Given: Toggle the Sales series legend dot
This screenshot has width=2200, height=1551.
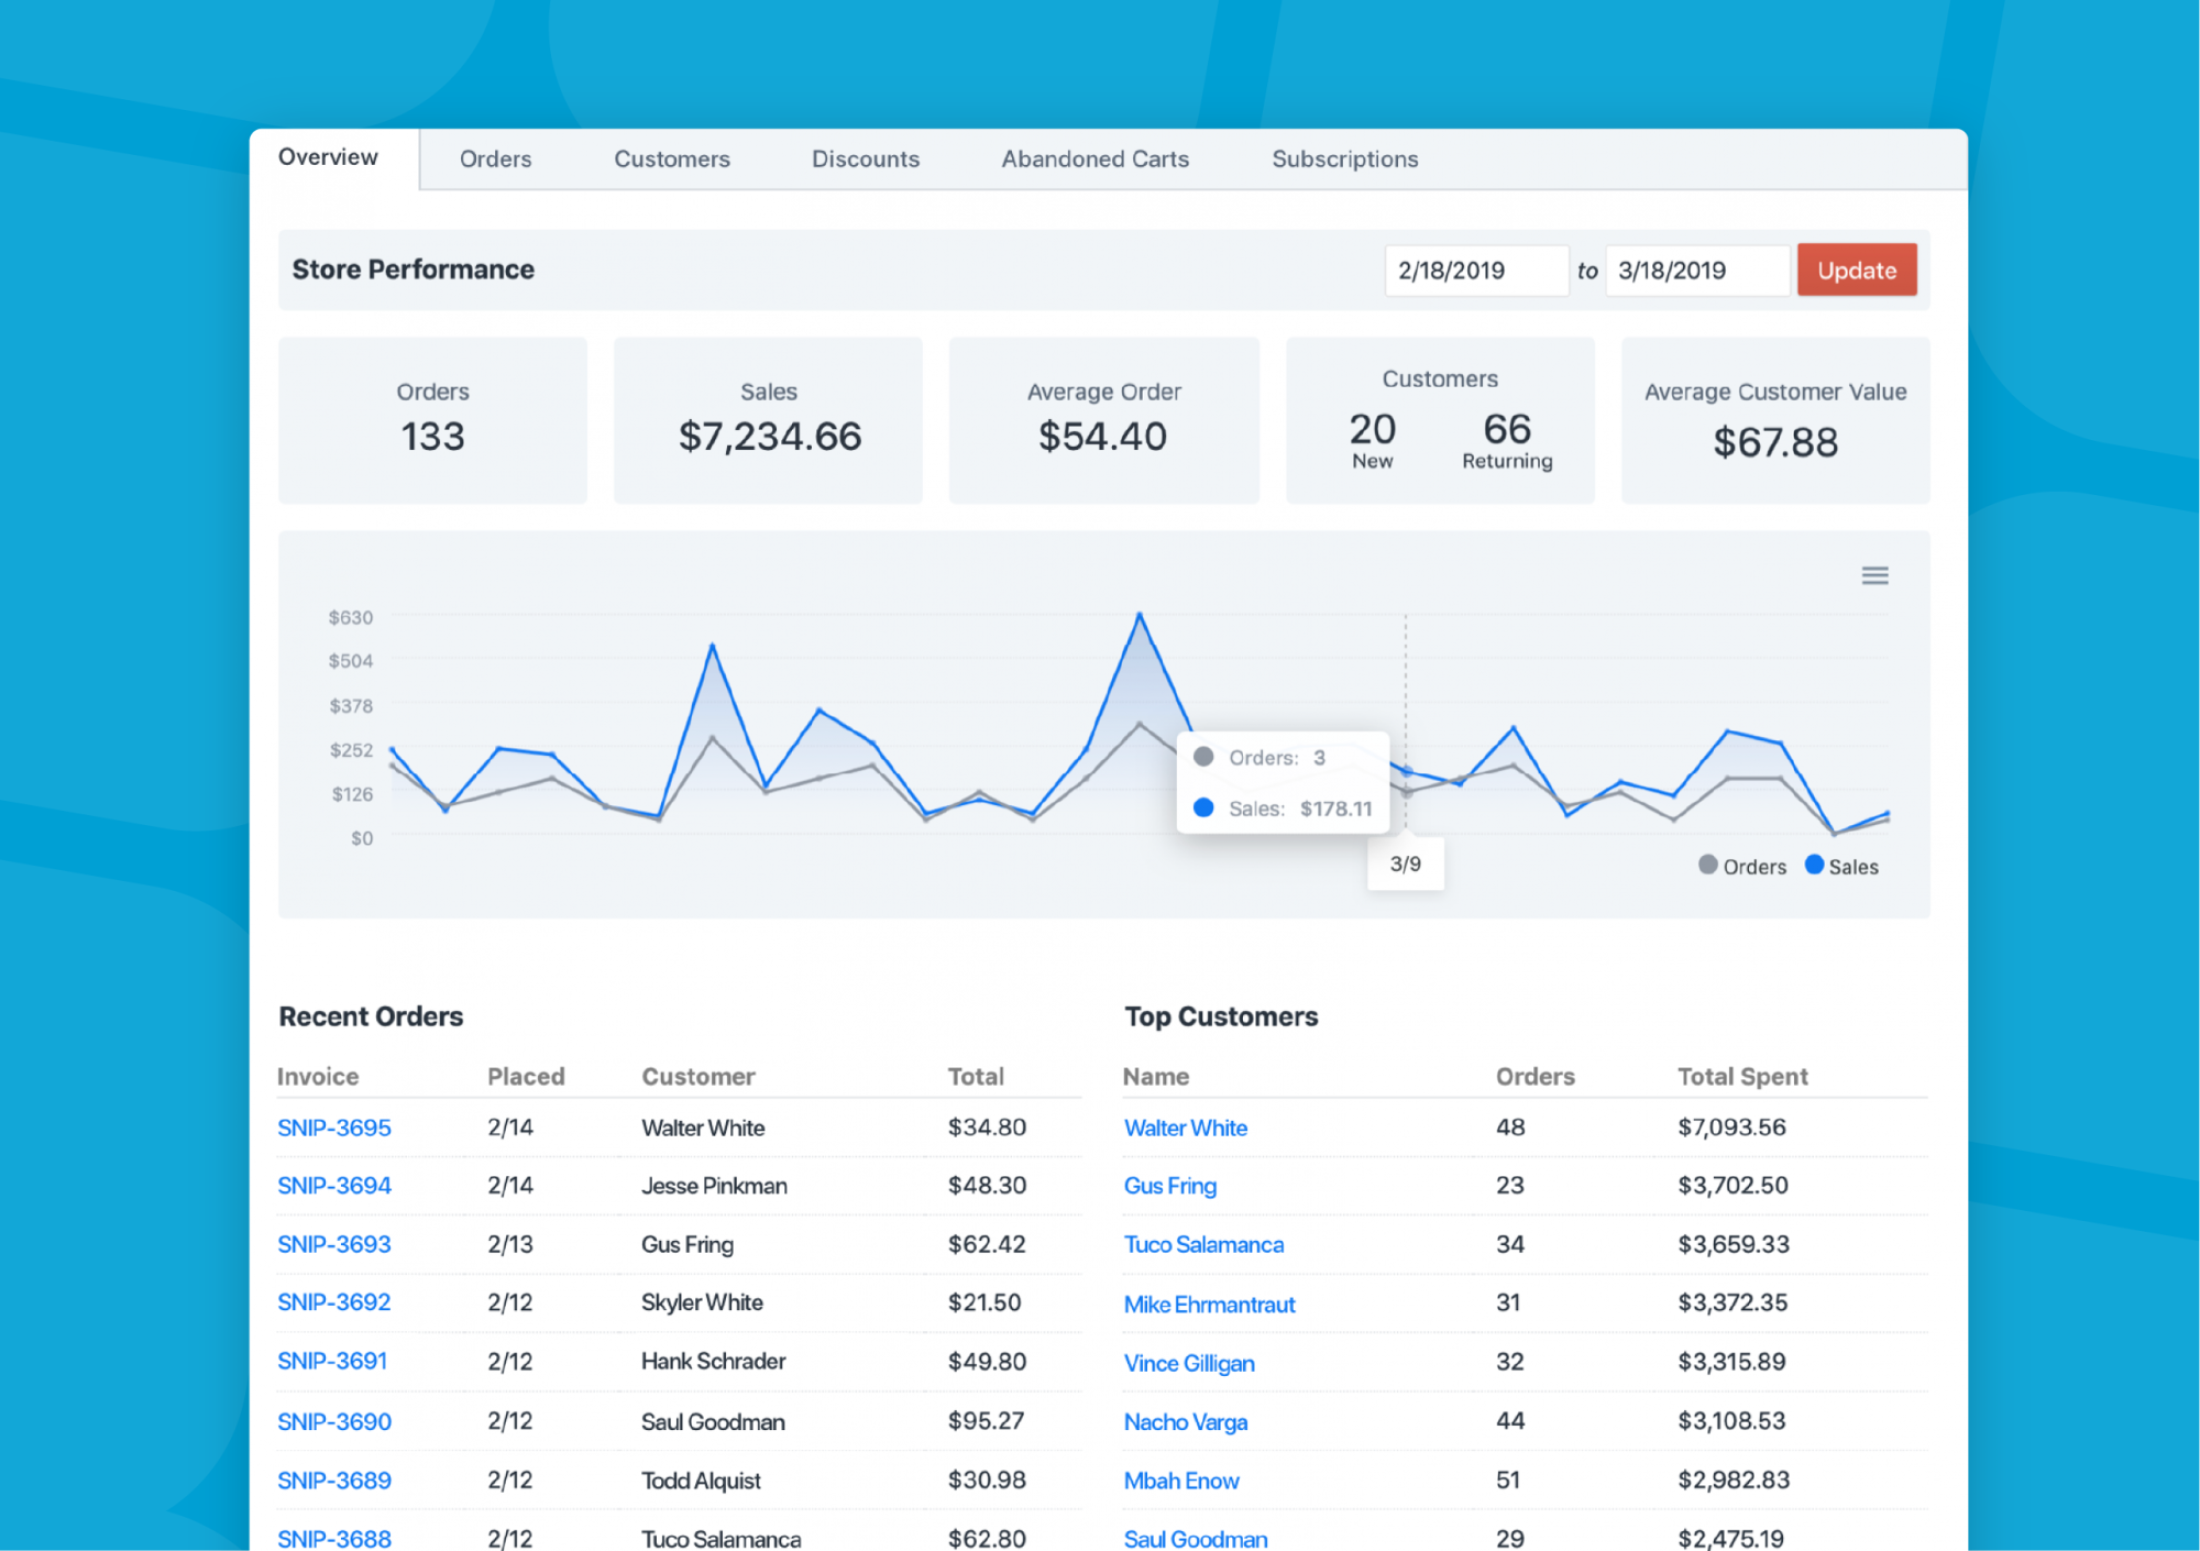Looking at the screenshot, I should pos(1813,865).
